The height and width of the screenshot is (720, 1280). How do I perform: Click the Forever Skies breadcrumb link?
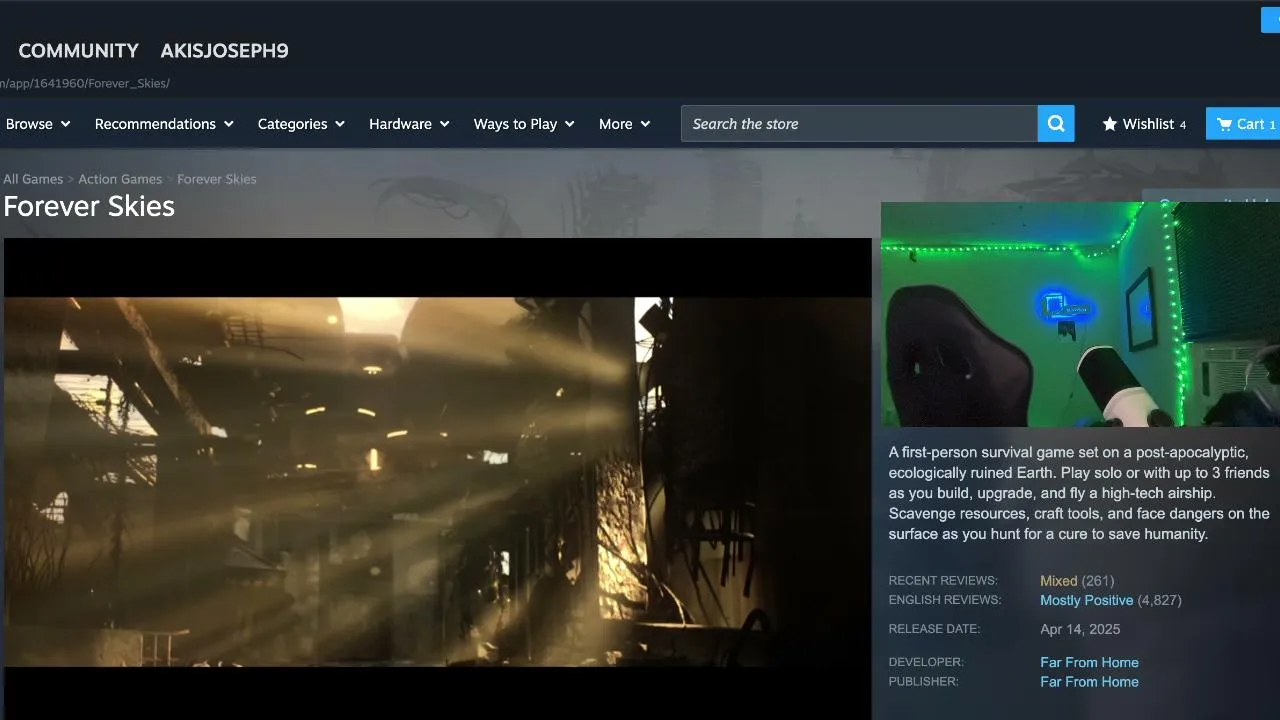tap(217, 179)
